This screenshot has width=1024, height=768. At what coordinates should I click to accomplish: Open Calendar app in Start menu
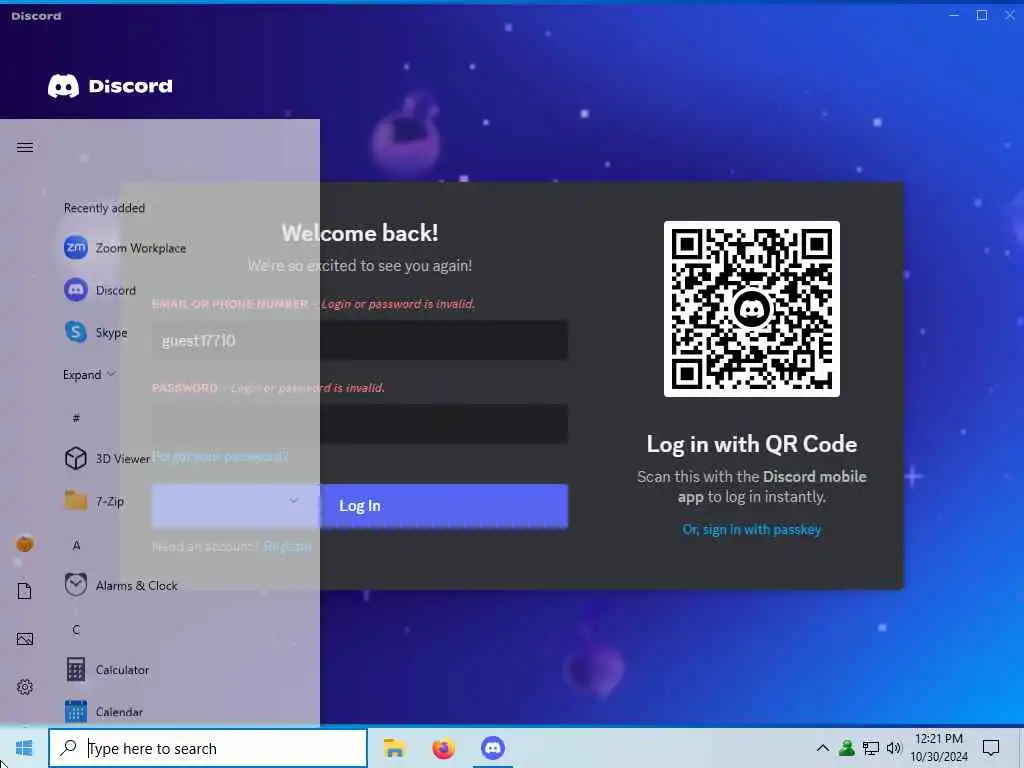tap(104, 711)
